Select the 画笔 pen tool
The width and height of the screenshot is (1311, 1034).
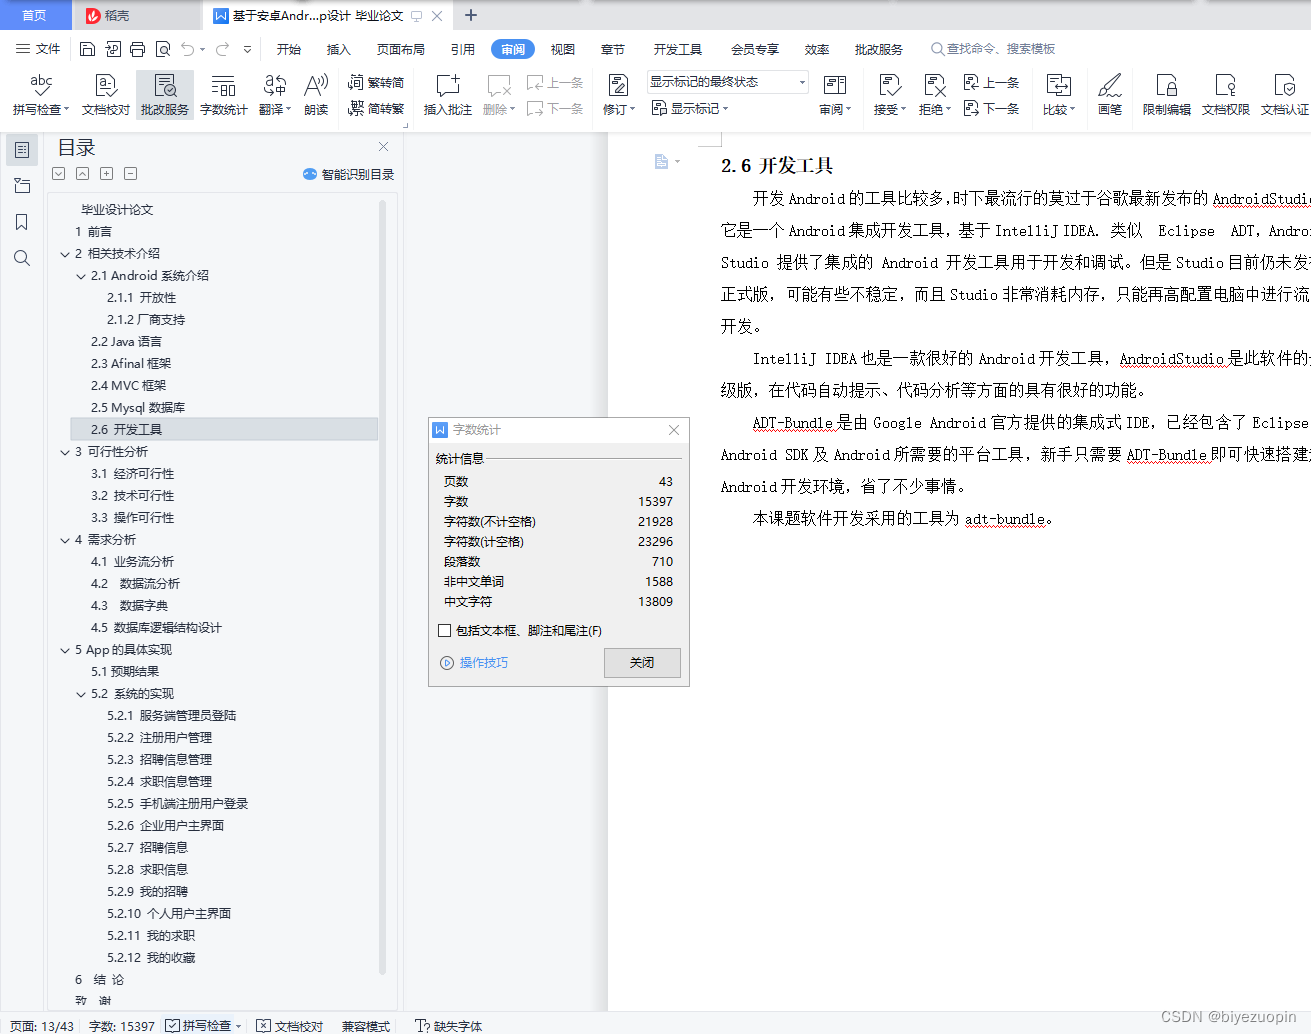click(x=1110, y=95)
